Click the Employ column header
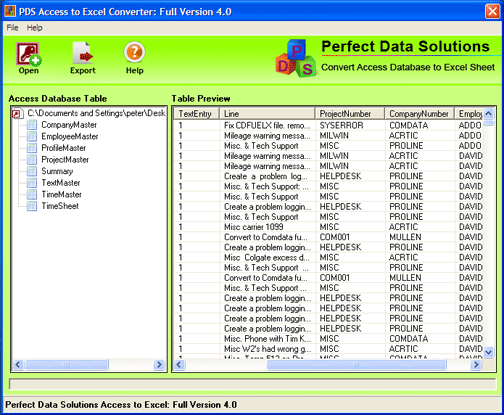504x415 pixels. [x=469, y=114]
